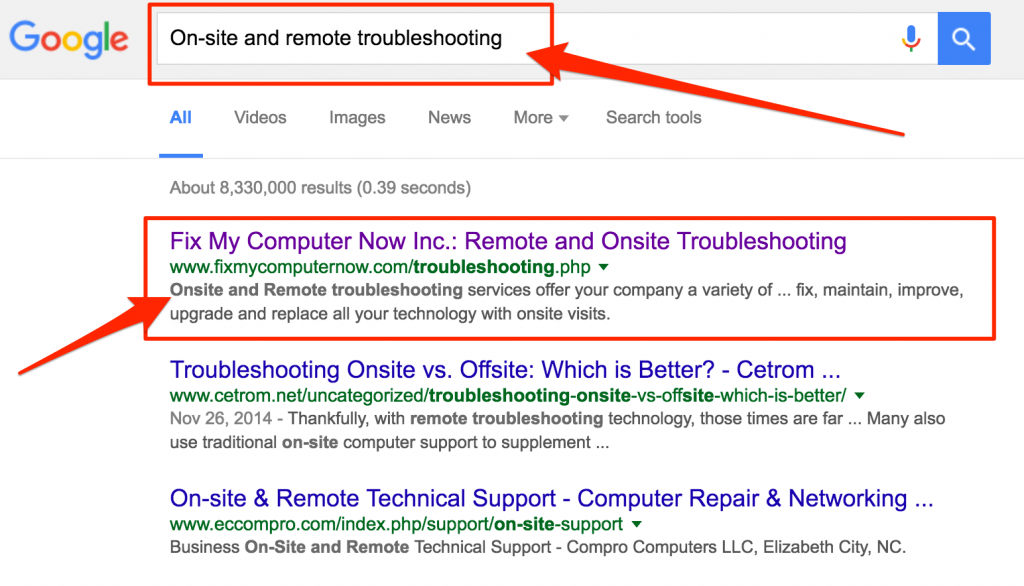
Task: Open Search tools options
Action: (654, 118)
